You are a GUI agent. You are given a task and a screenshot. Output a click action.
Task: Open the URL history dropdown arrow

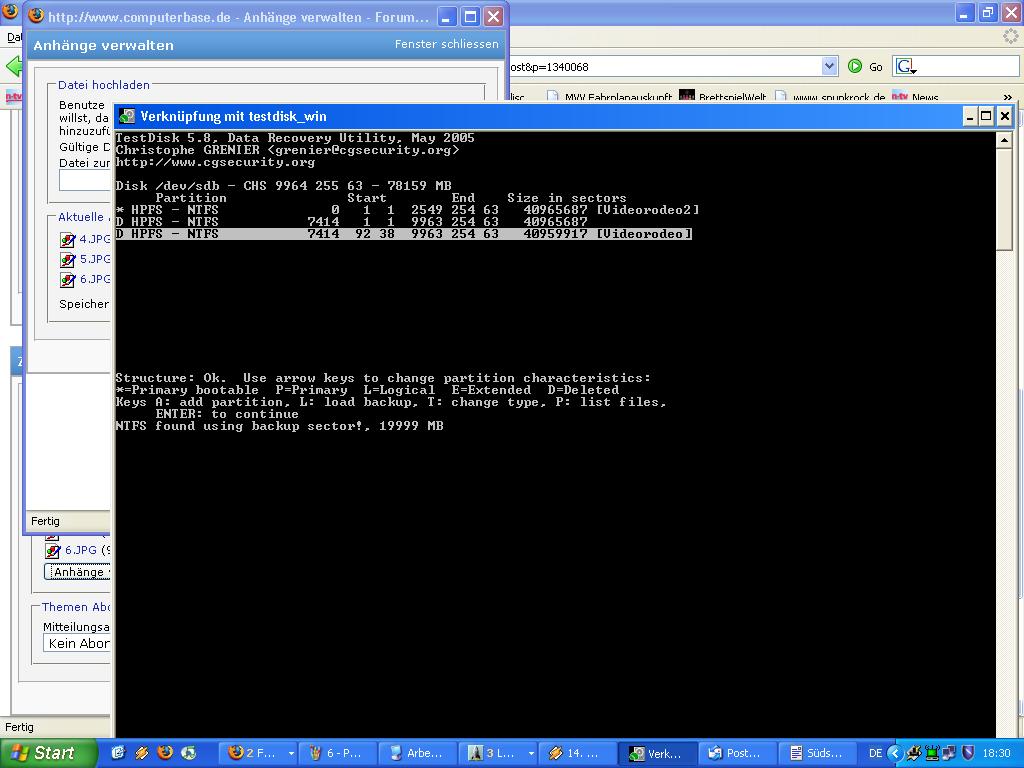829,66
